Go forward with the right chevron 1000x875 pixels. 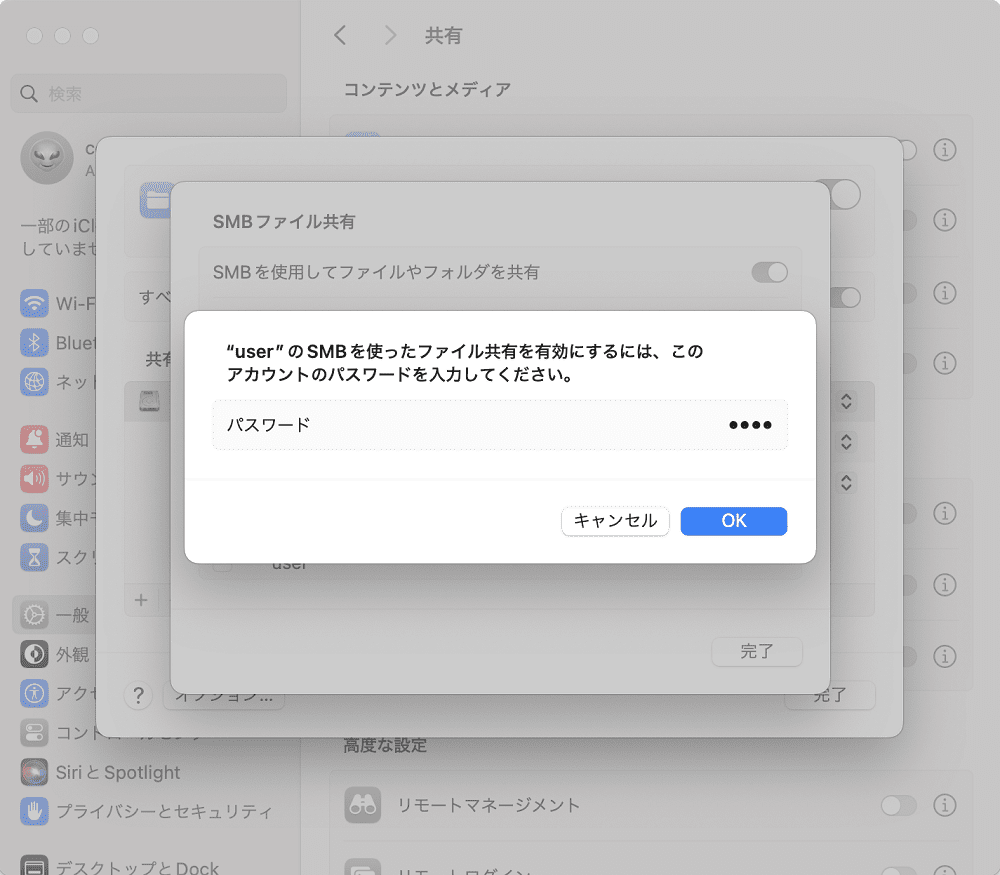pyautogui.click(x=390, y=35)
